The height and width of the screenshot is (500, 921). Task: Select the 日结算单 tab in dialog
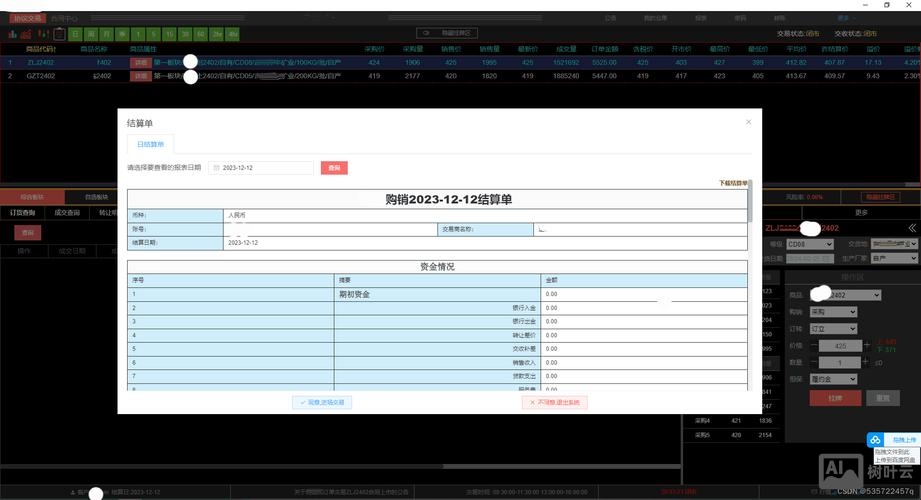click(x=153, y=145)
